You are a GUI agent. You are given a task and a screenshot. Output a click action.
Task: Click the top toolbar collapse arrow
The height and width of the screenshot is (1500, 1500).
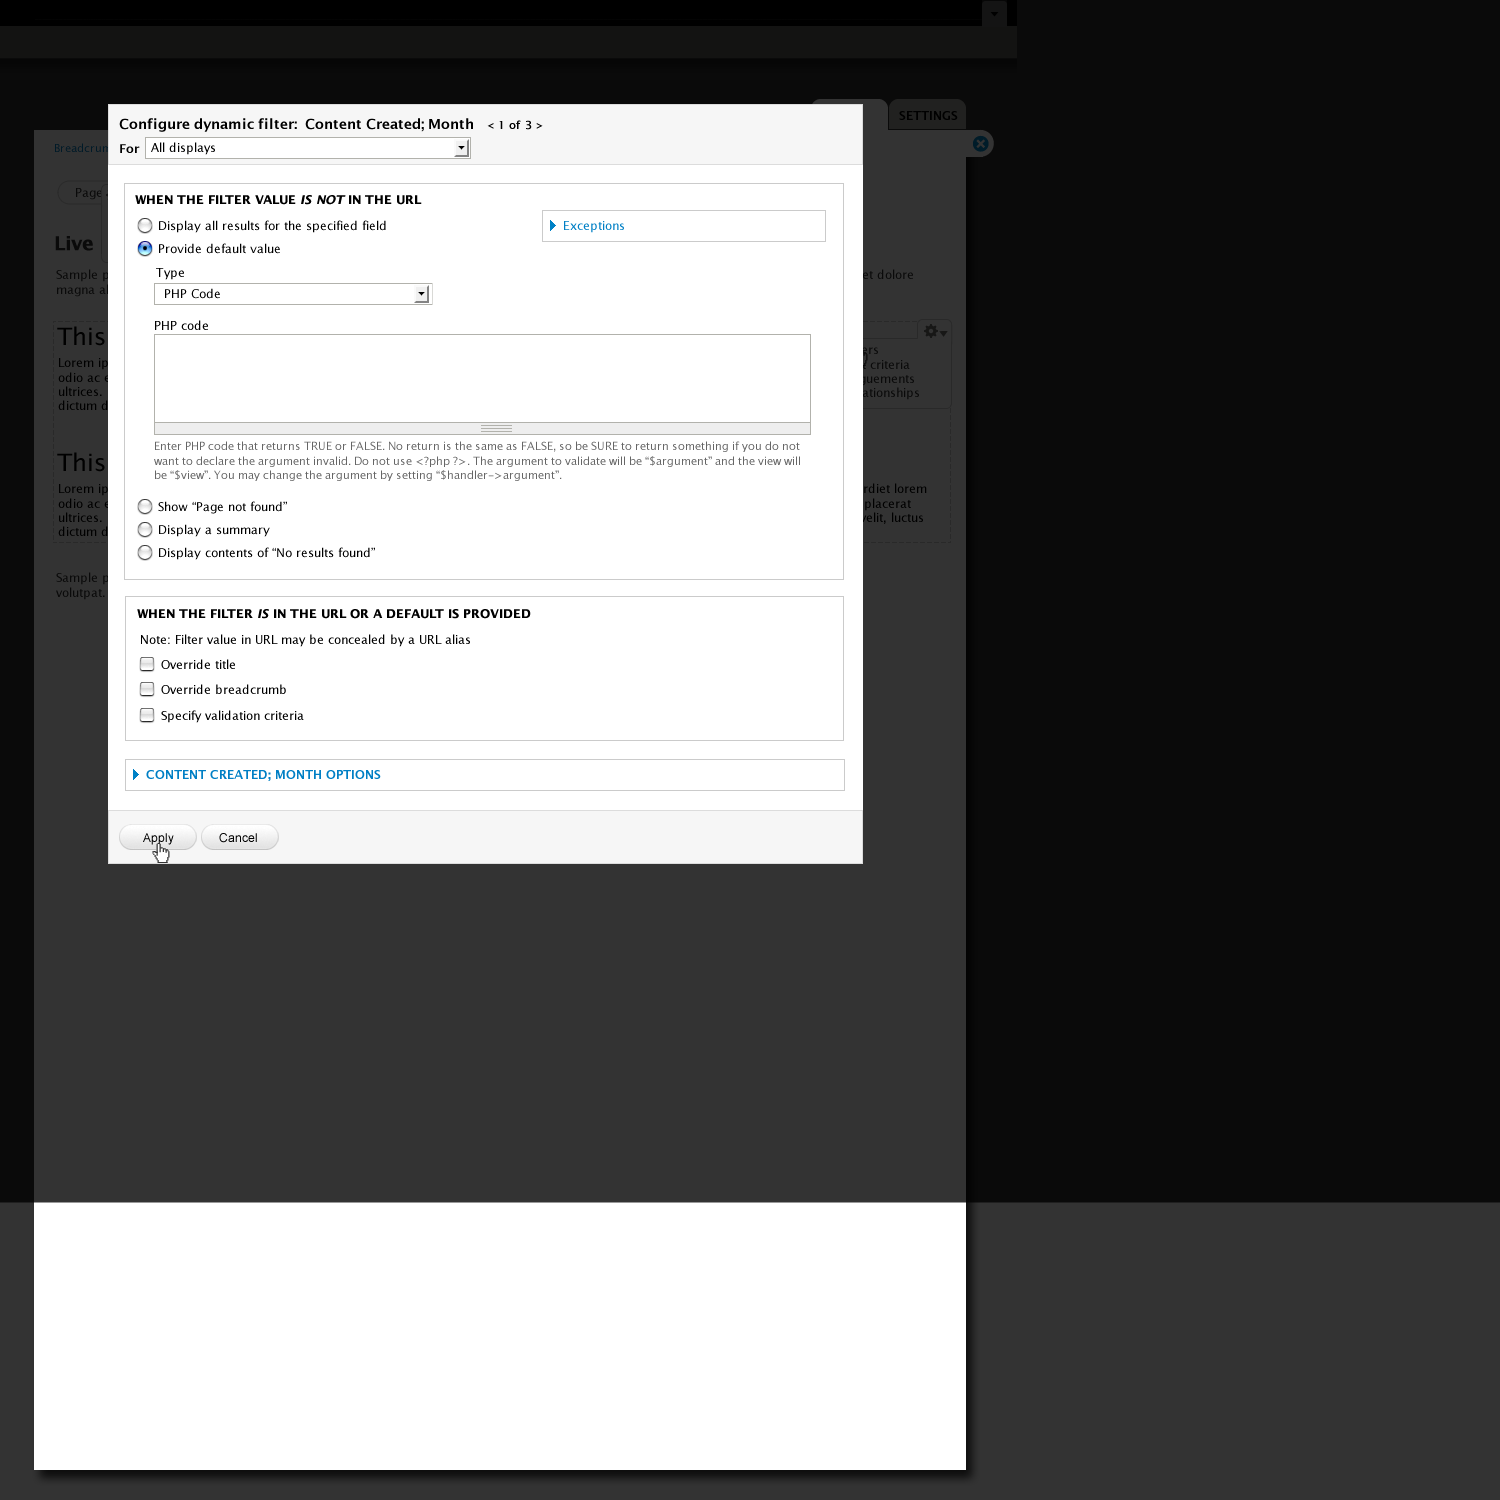[x=994, y=14]
